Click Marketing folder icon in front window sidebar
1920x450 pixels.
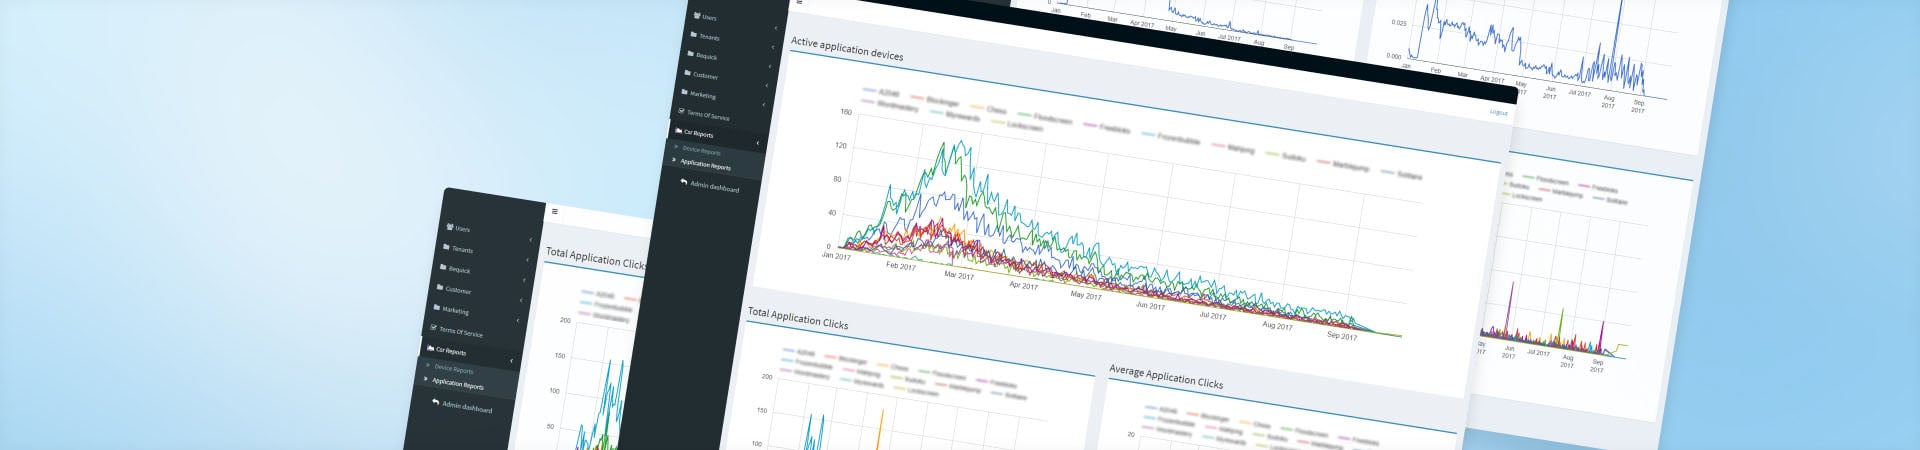(x=685, y=92)
